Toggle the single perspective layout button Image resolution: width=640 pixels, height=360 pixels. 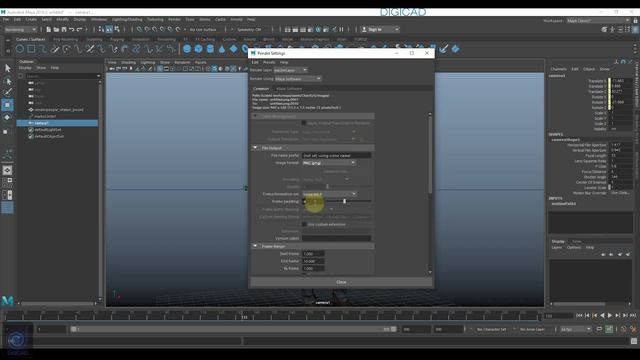(x=7, y=170)
